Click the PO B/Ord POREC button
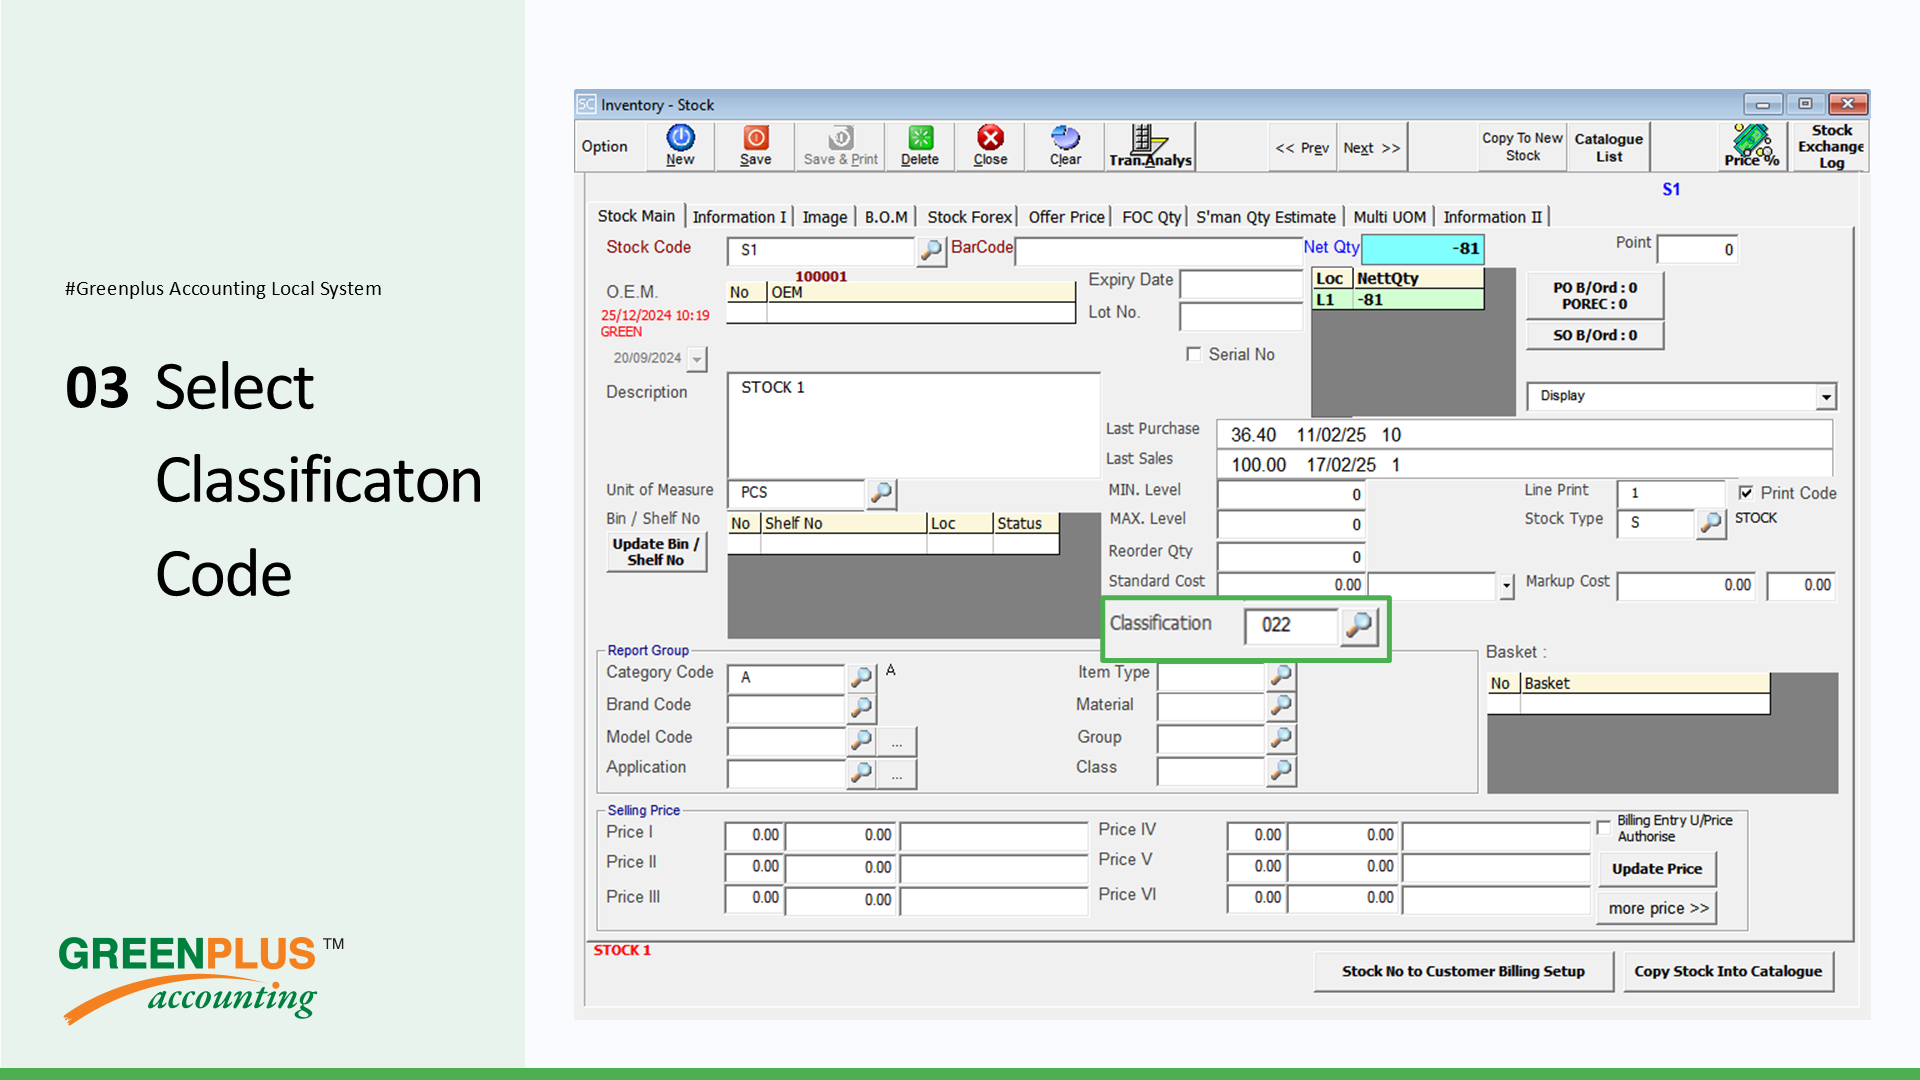 1595,296
